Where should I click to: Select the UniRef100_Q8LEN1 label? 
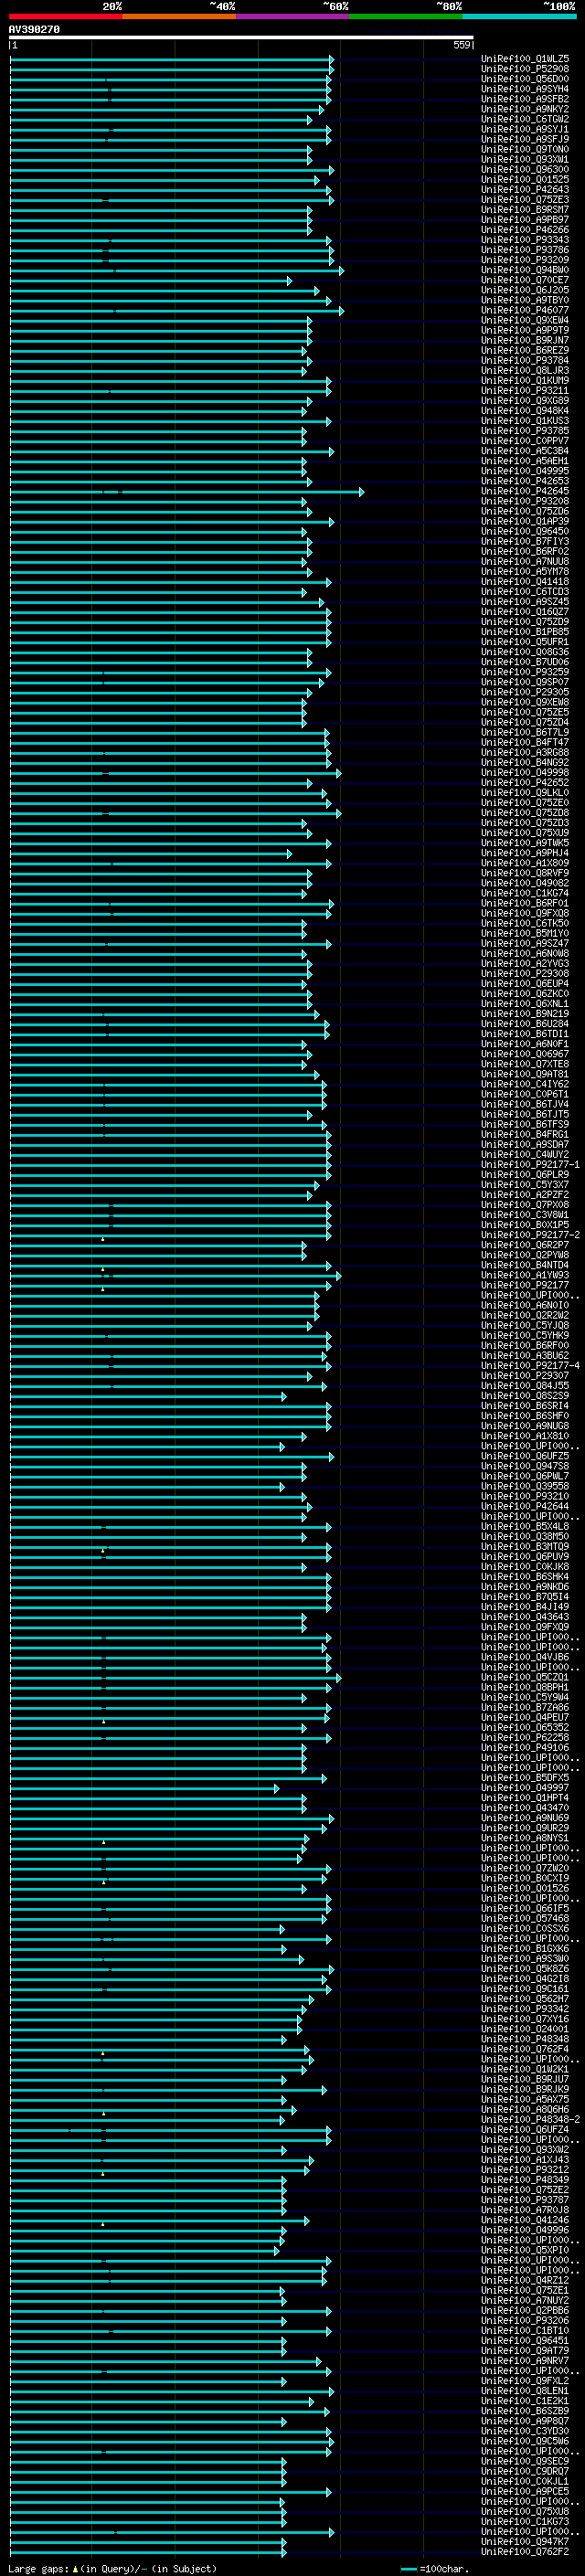point(525,2391)
